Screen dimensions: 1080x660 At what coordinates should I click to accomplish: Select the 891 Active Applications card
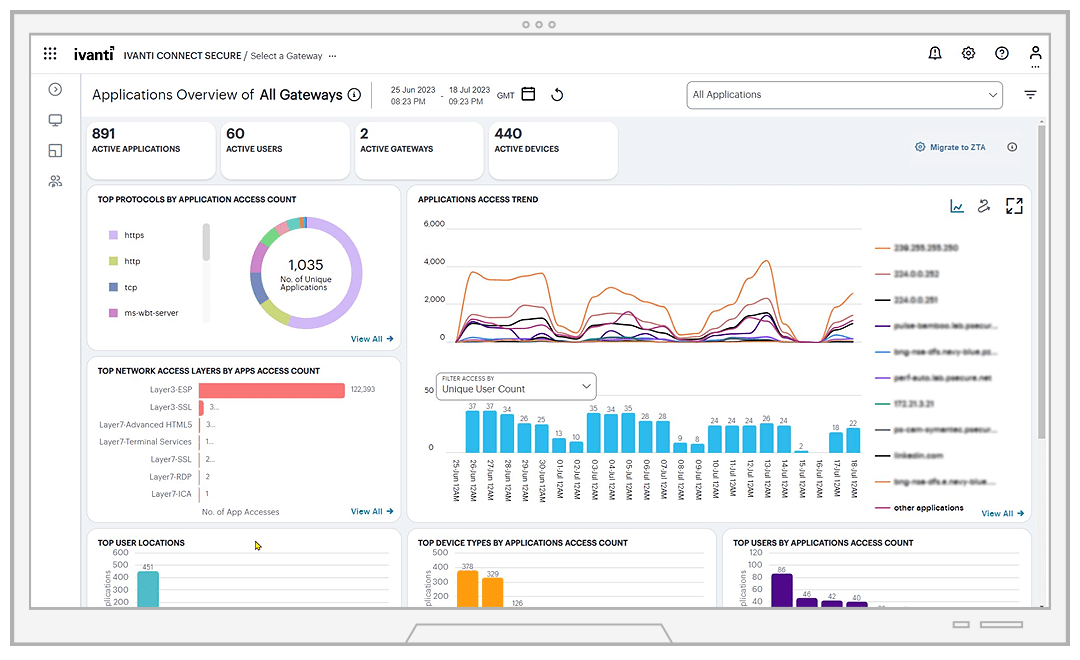pyautogui.click(x=151, y=150)
